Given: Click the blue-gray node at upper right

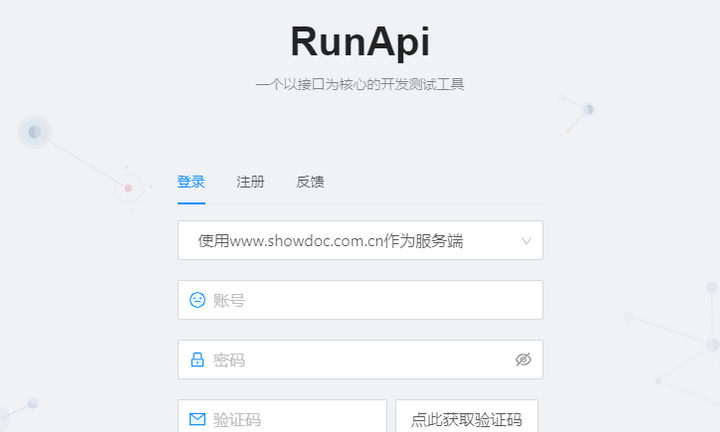Looking at the screenshot, I should pyautogui.click(x=588, y=109).
